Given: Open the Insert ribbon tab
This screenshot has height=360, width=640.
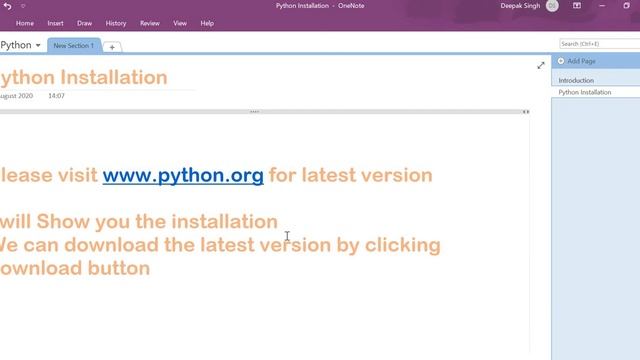Looking at the screenshot, I should (x=55, y=23).
